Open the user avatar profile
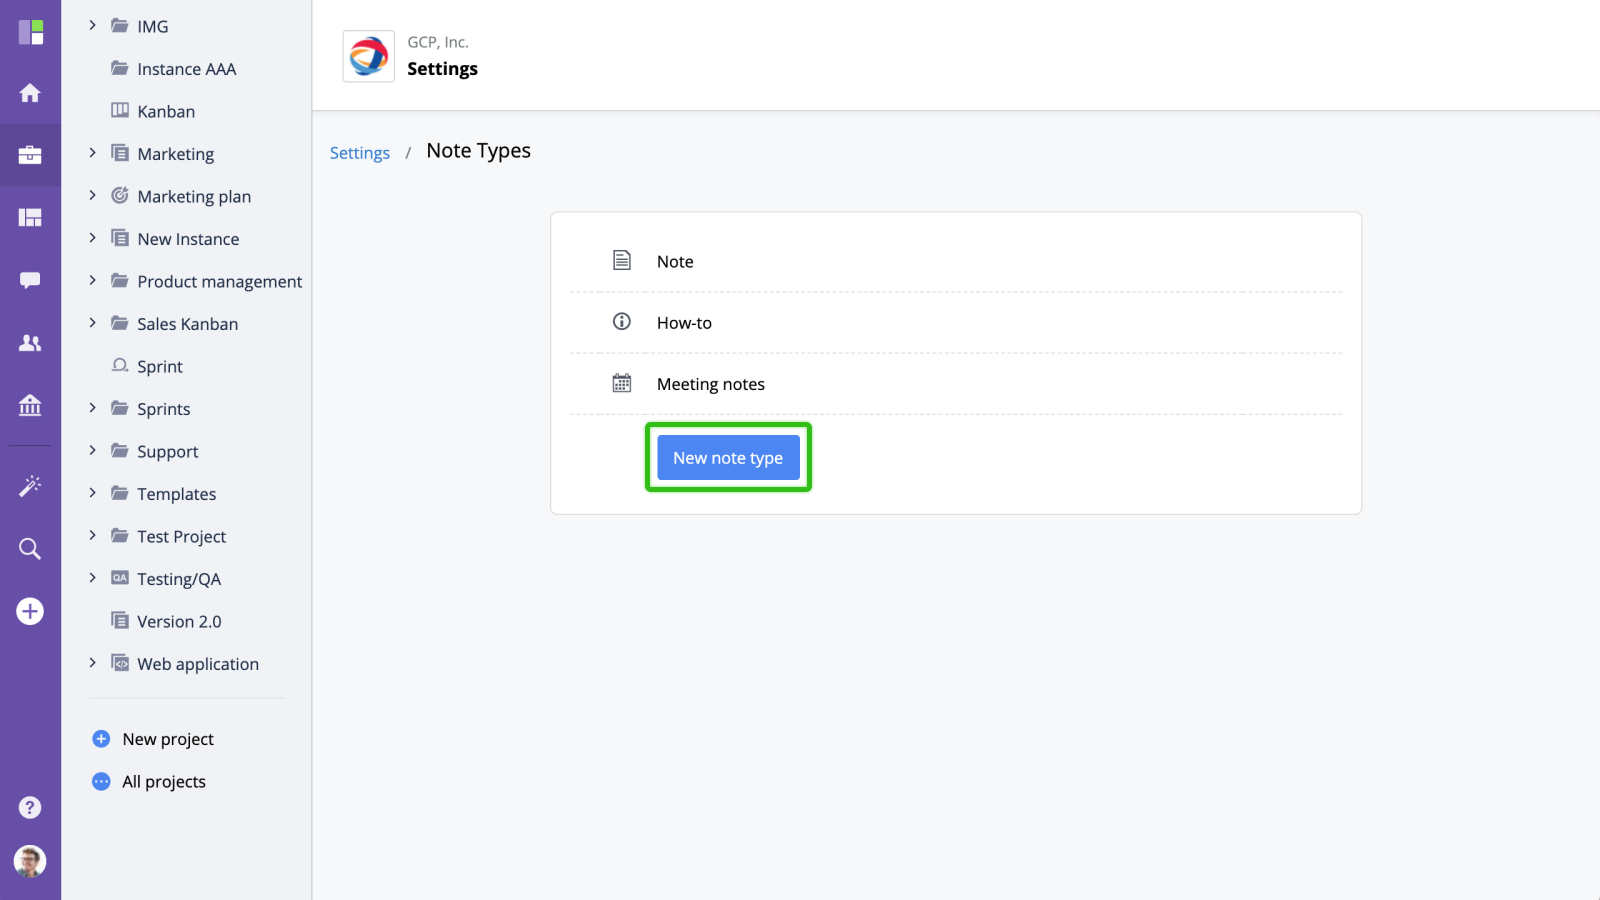The width and height of the screenshot is (1600, 900). 30,861
